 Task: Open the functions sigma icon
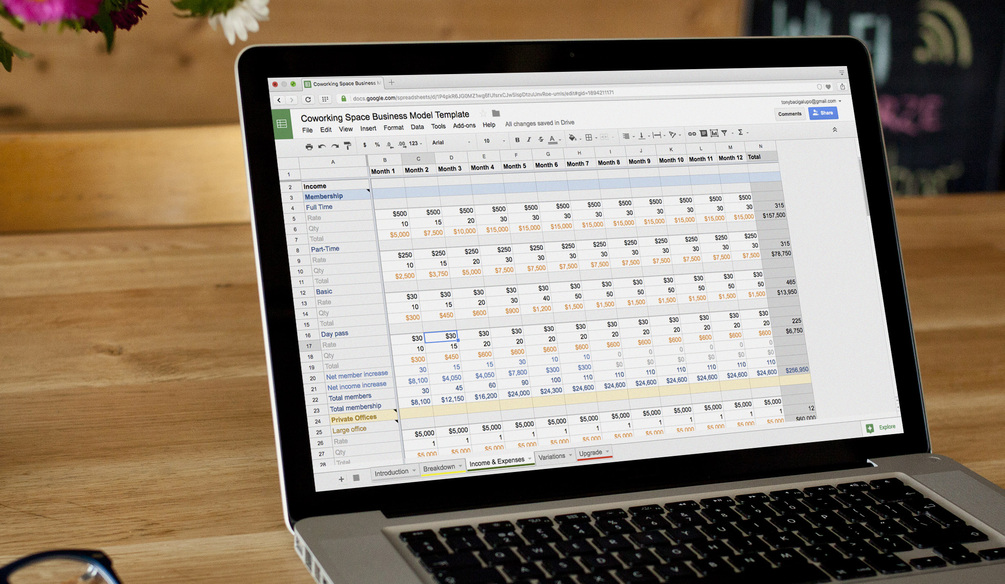tap(740, 132)
